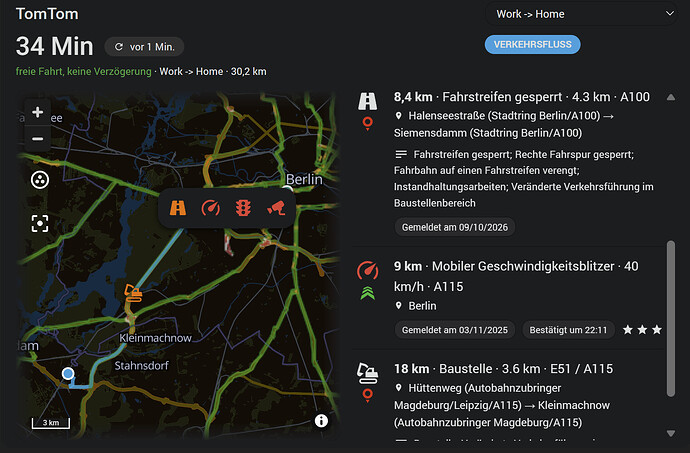The height and width of the screenshot is (453, 690).
Task: Click the VERKEHRSFLUSS button
Action: (532, 44)
